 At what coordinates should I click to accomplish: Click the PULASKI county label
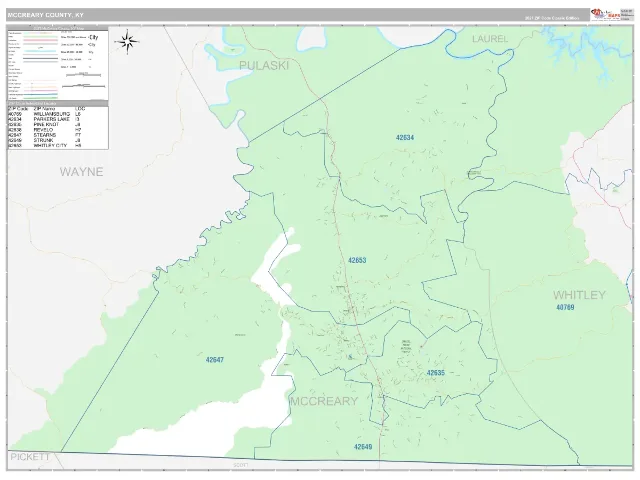264,65
